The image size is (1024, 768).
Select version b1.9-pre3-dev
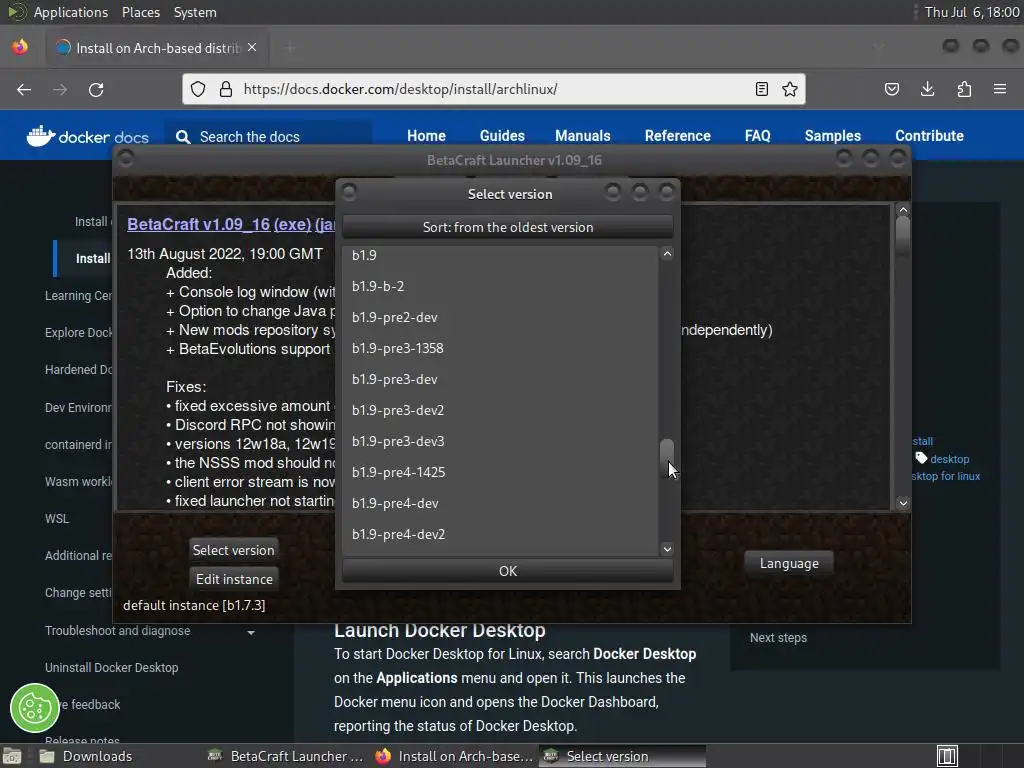(500, 379)
